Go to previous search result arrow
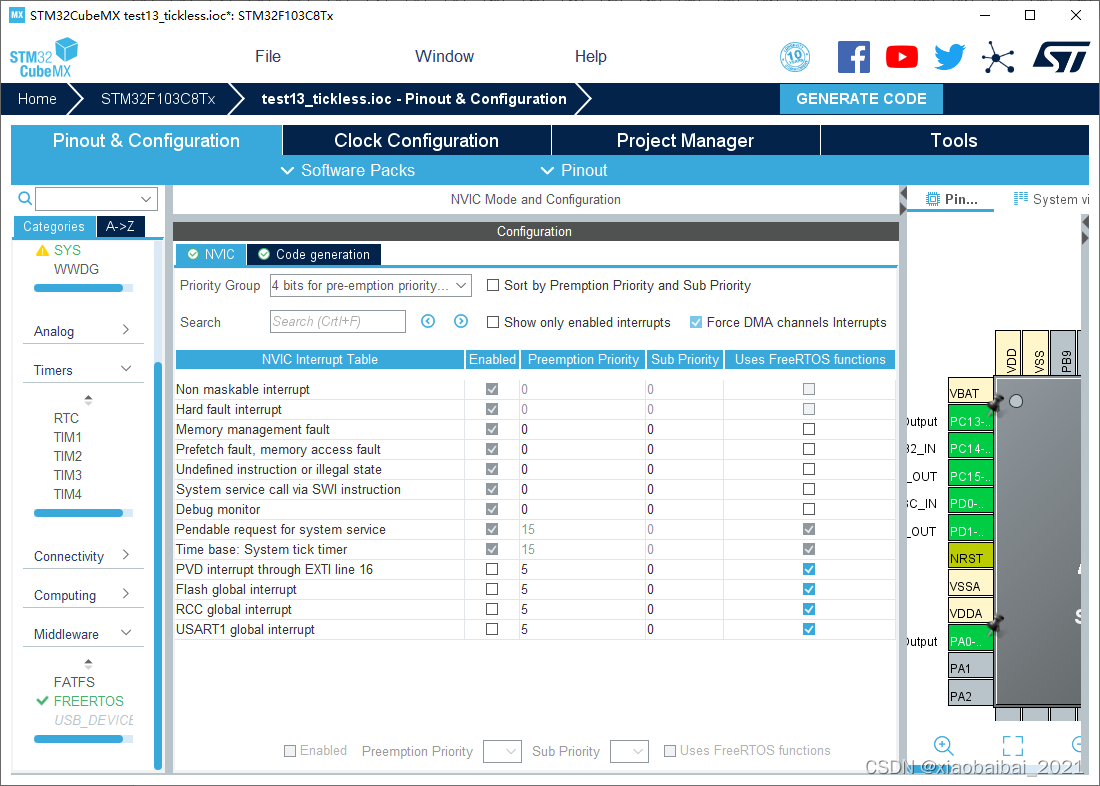 pos(428,321)
